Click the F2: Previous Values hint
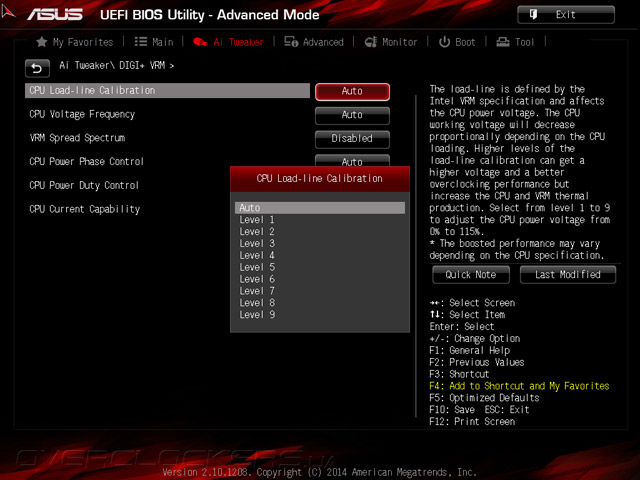The width and height of the screenshot is (640, 480). click(477, 362)
